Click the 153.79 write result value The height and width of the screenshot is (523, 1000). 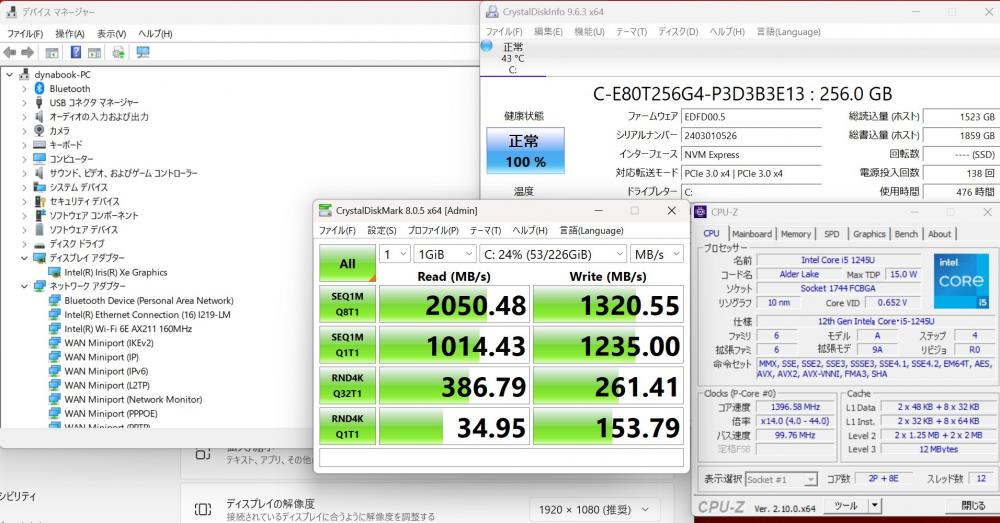tap(608, 427)
